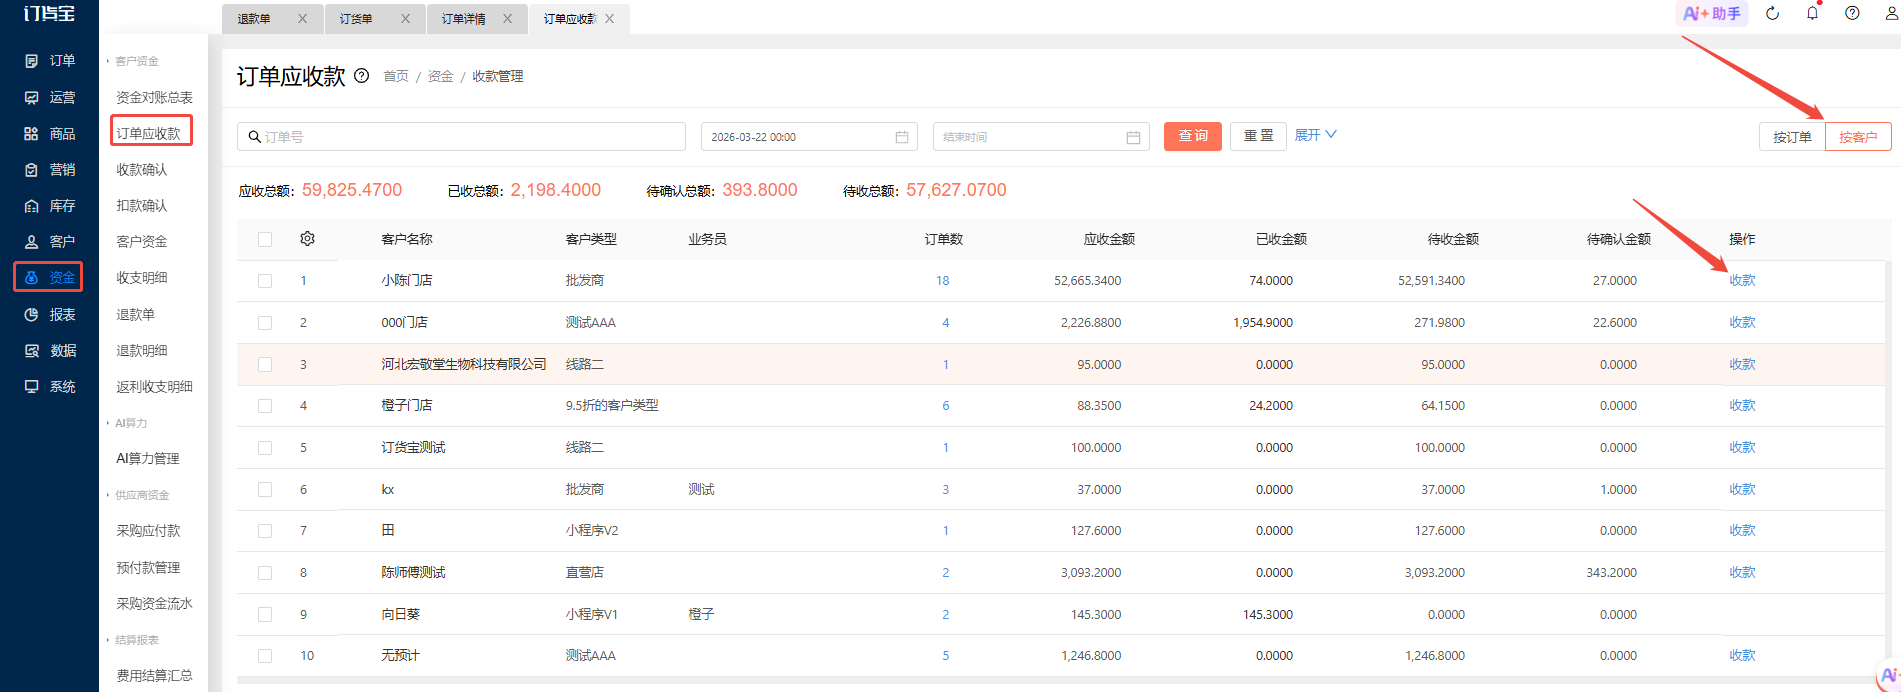Open the 报表 sidebar menu icon
Viewport: 1901px width, 692px height.
(31, 315)
